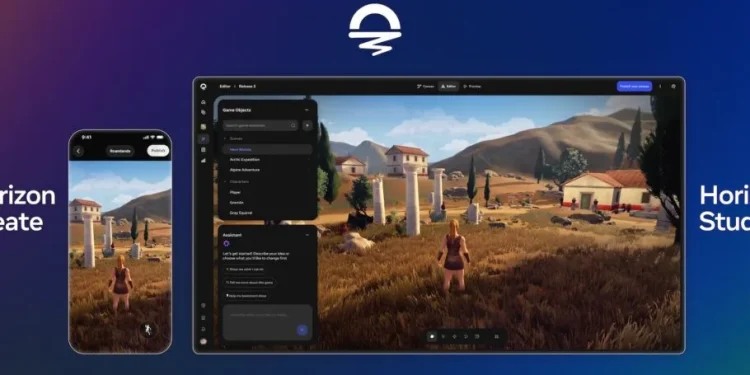Open the yellow file icon in the sidebar

(203, 127)
